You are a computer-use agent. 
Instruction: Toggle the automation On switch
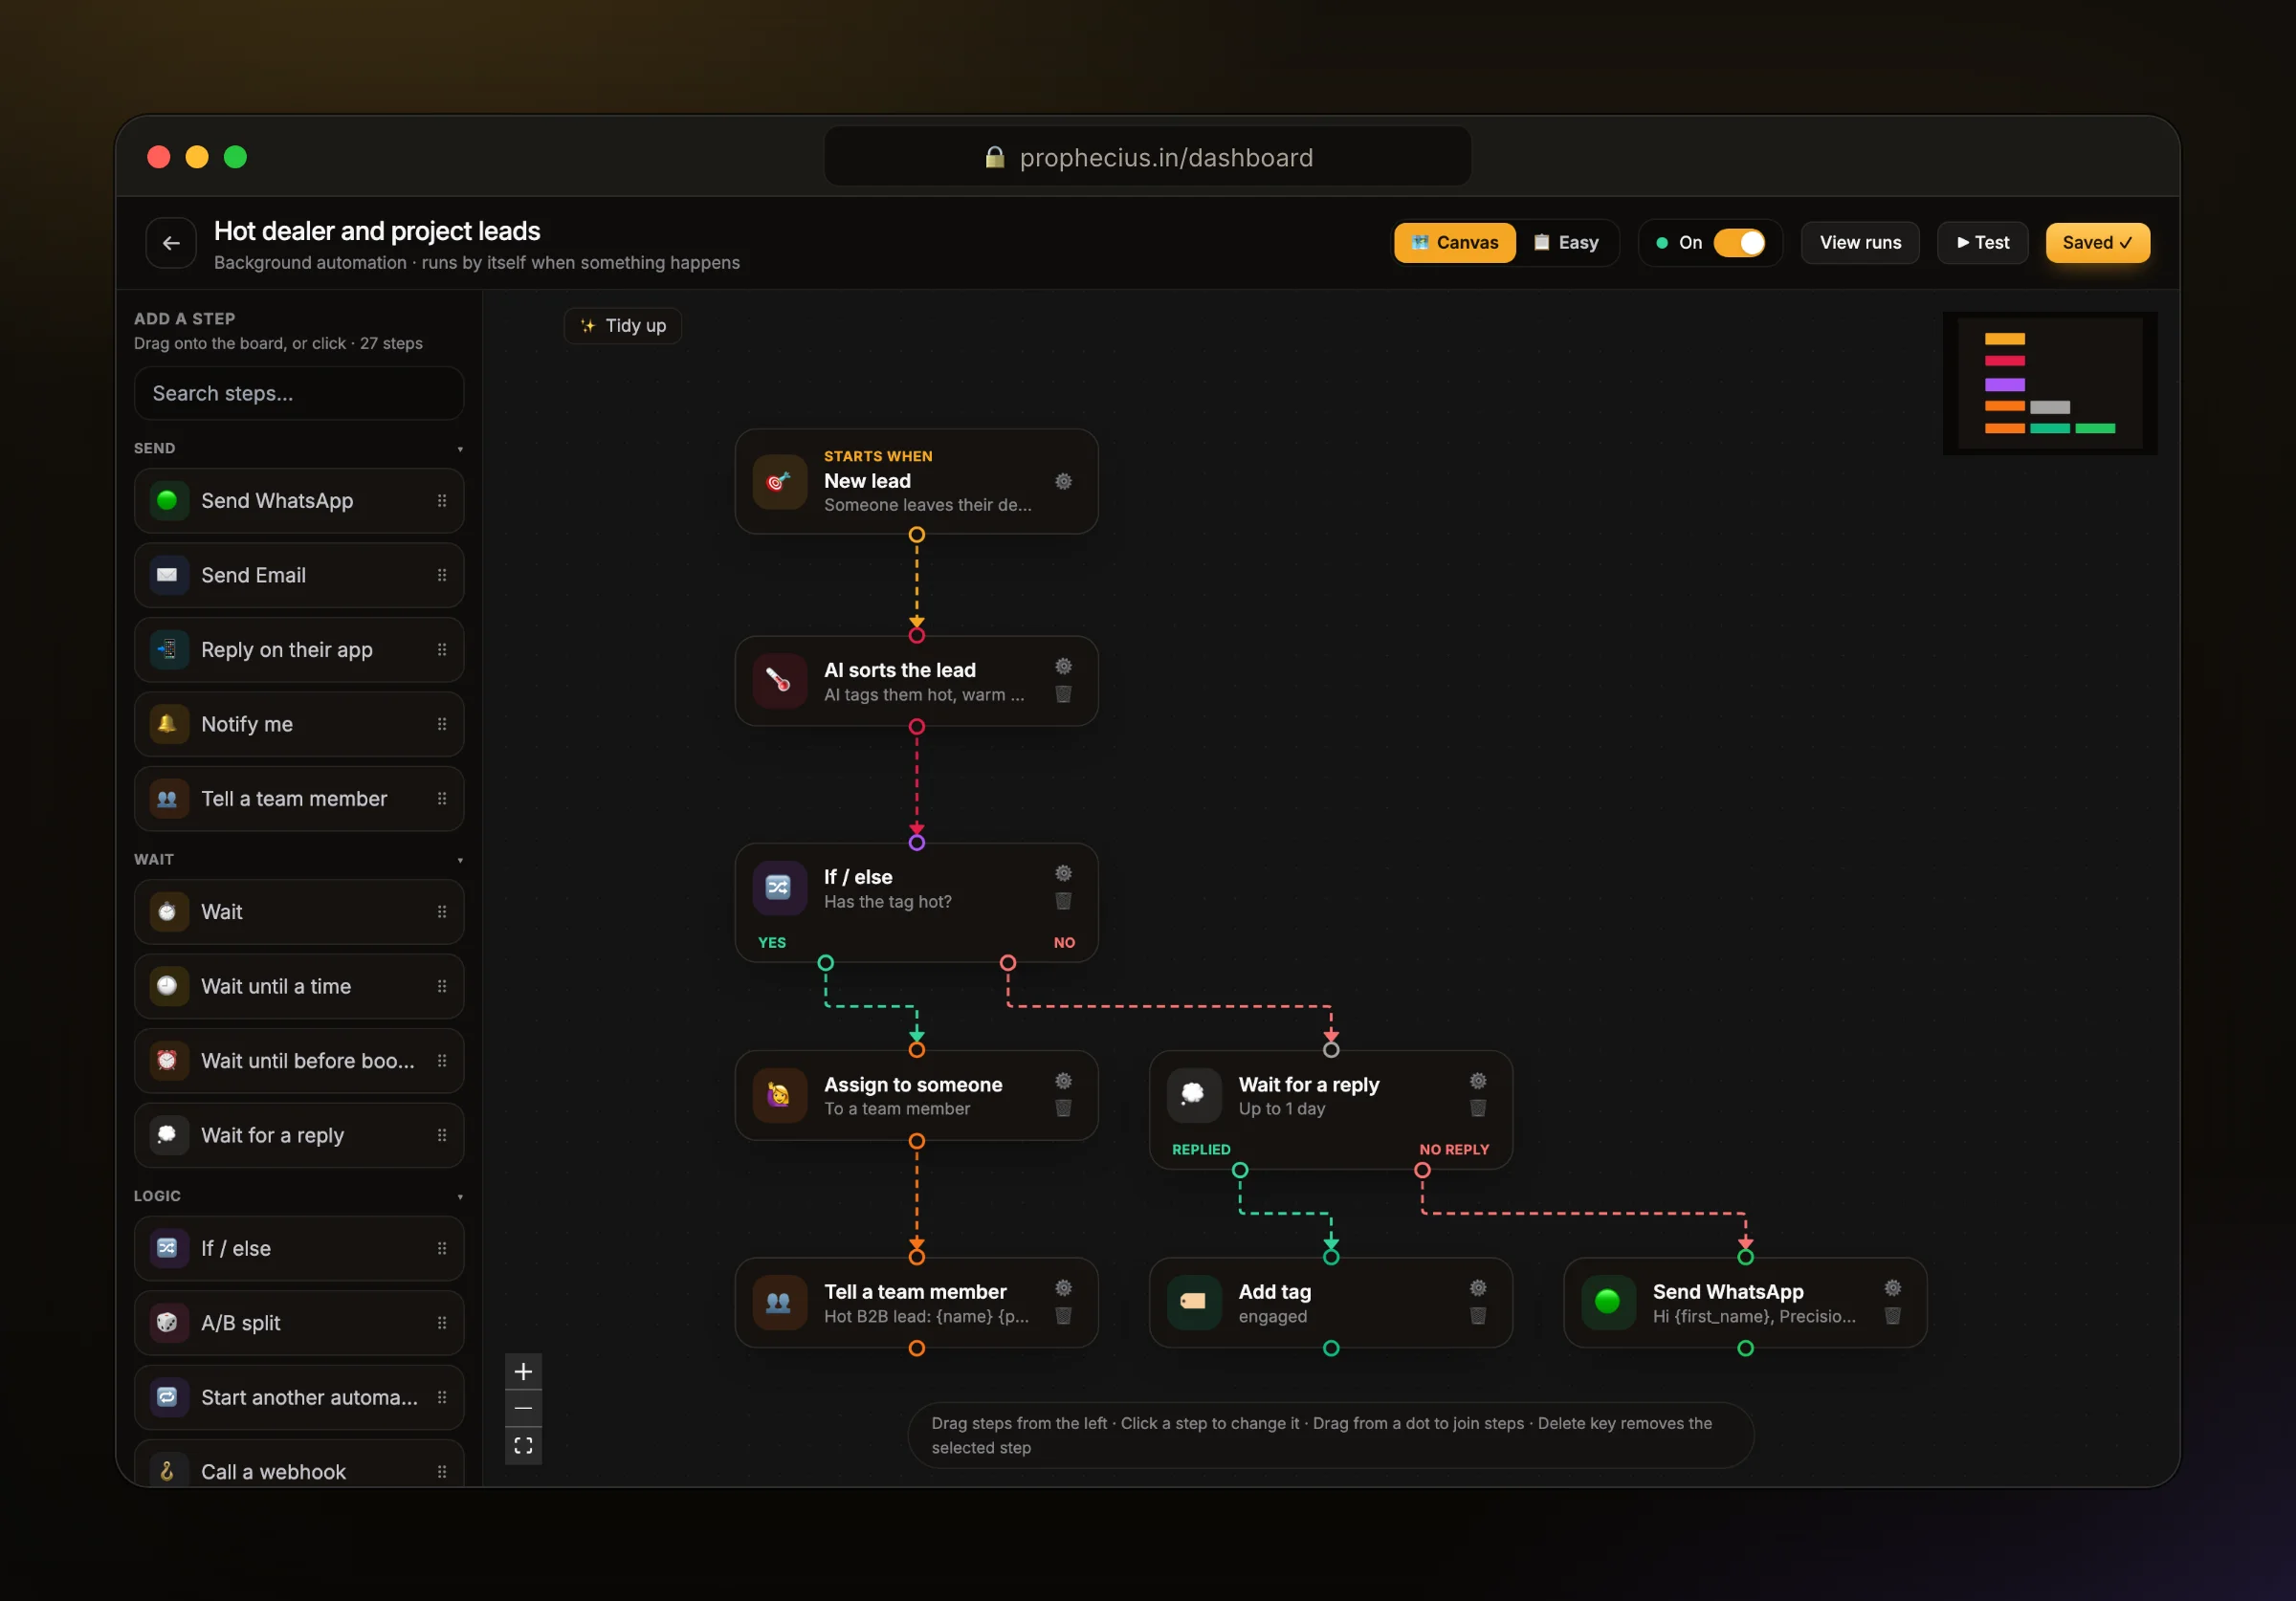pos(1739,243)
